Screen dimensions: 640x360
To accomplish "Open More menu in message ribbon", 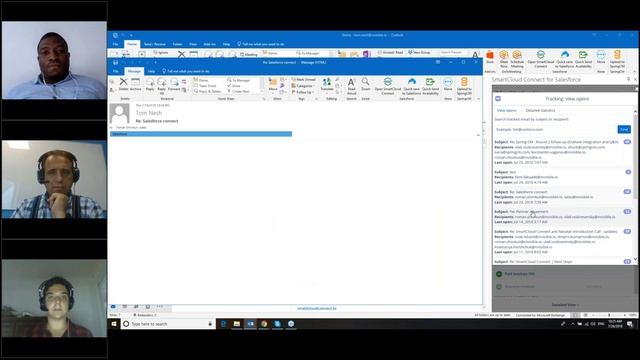I will pos(448,84).
